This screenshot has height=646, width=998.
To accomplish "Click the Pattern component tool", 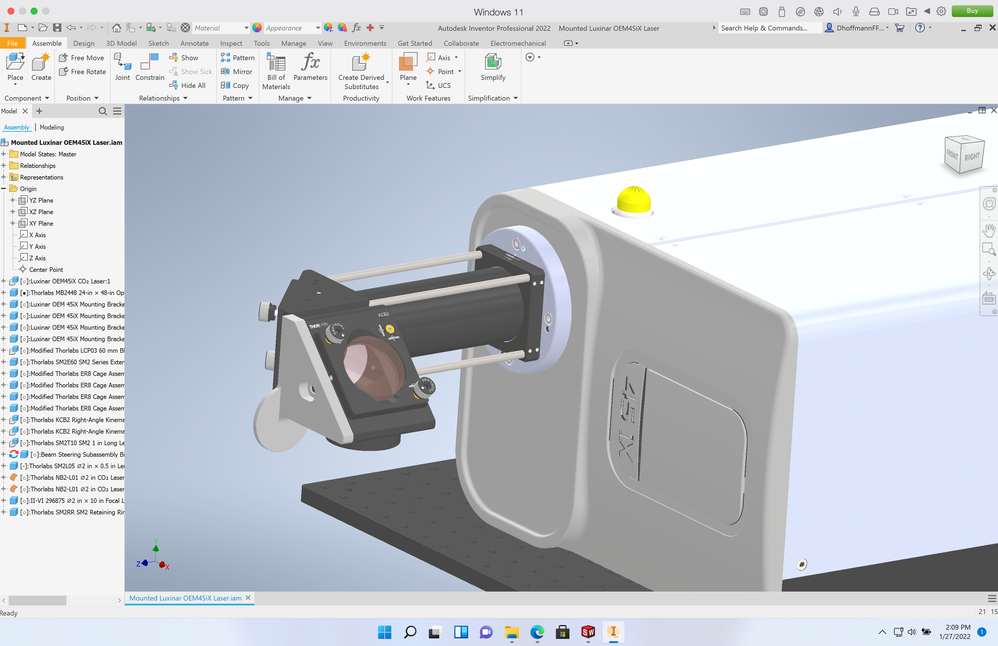I will point(237,57).
